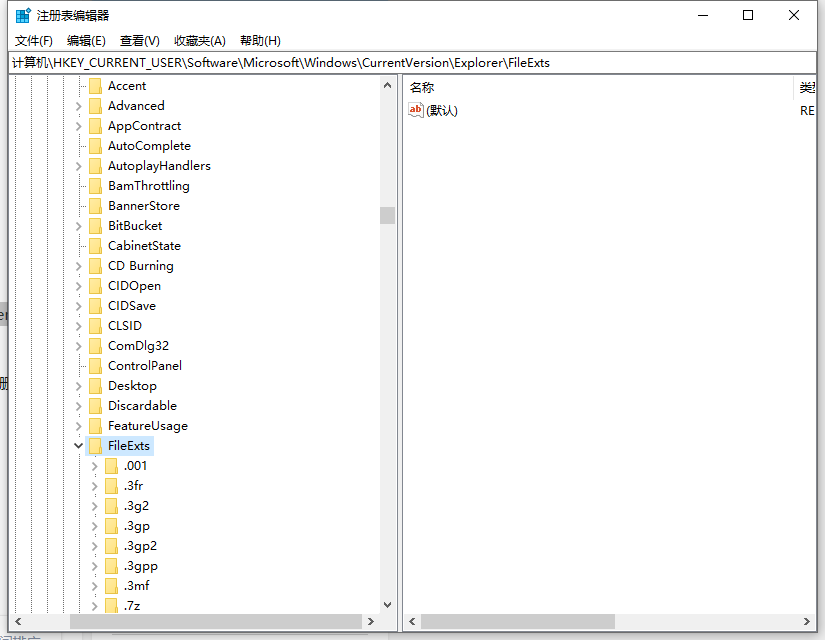Expand the AppContract key

(x=79, y=125)
